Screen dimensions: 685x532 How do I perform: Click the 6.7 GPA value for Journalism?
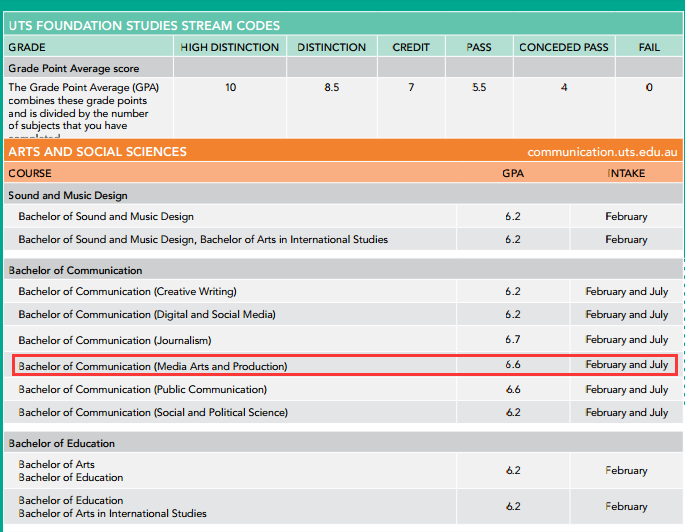pos(513,339)
